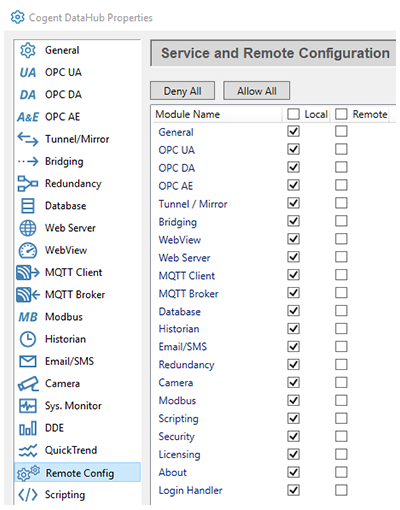Click the Deny All button
400x510 pixels.
tap(182, 91)
